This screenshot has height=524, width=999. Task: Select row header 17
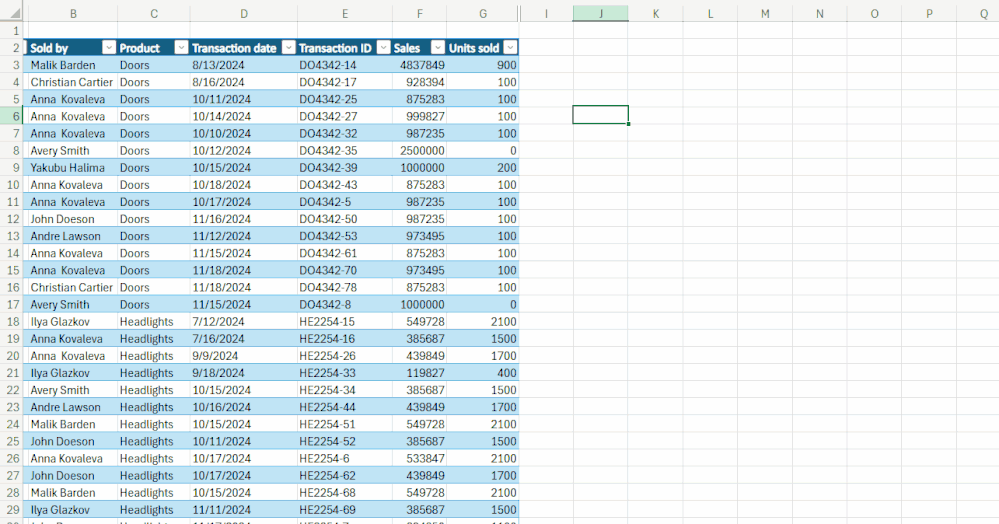13,304
